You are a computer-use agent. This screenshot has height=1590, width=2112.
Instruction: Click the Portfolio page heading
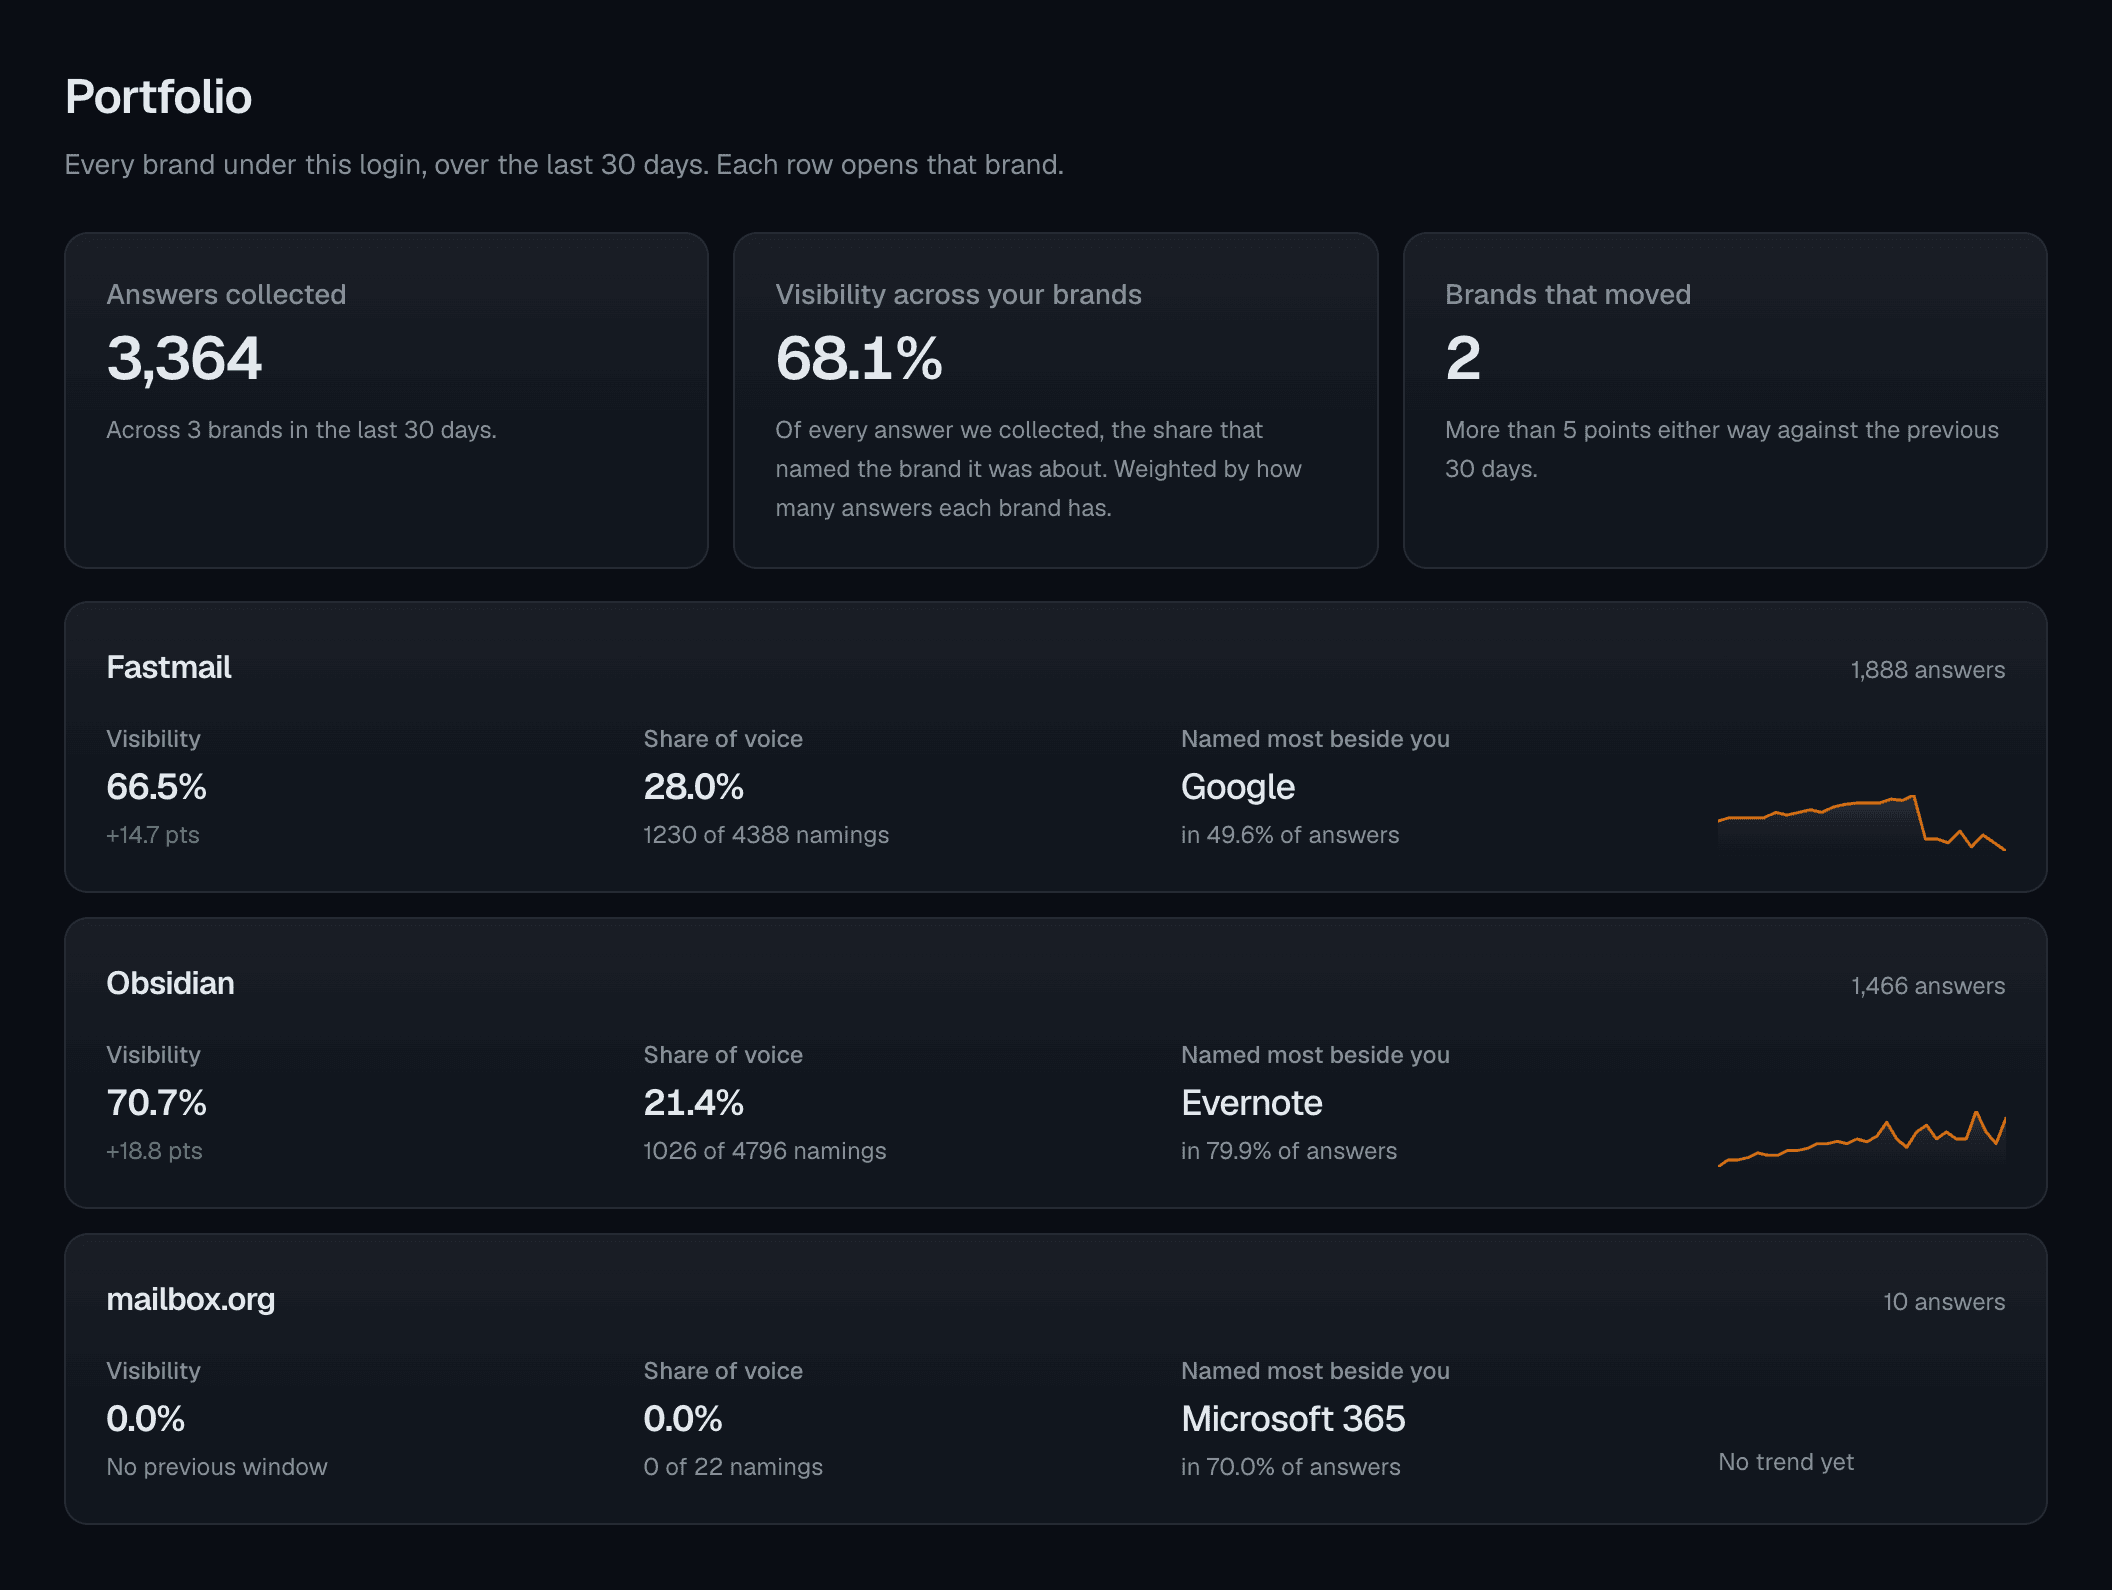click(158, 97)
